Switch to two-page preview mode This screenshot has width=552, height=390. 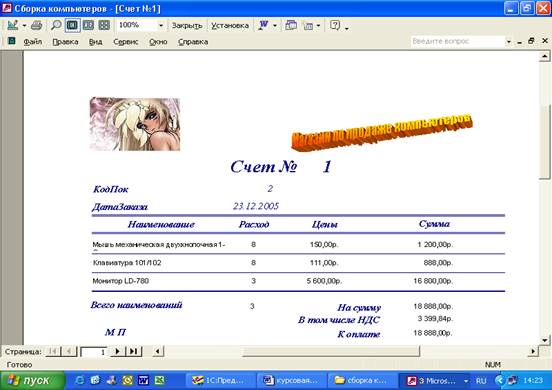pyautogui.click(x=88, y=25)
